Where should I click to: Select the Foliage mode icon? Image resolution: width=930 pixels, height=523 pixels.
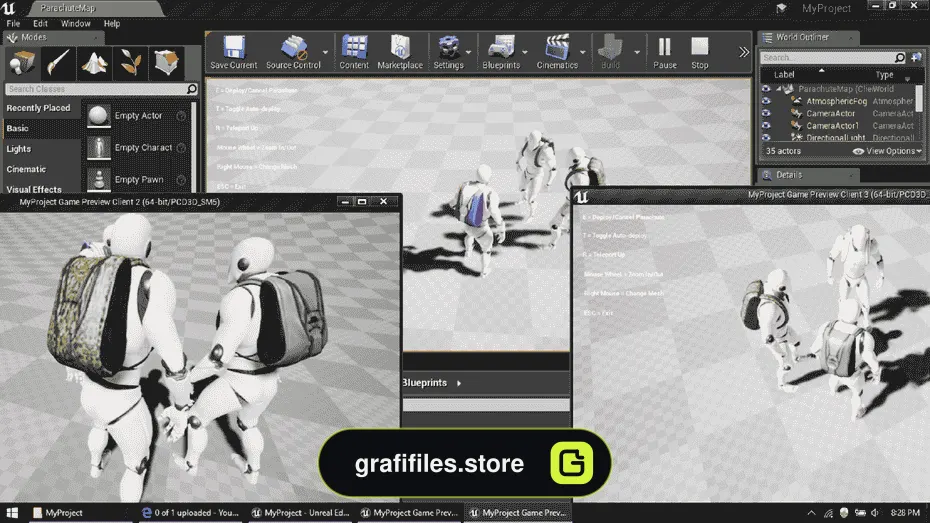tap(130, 62)
